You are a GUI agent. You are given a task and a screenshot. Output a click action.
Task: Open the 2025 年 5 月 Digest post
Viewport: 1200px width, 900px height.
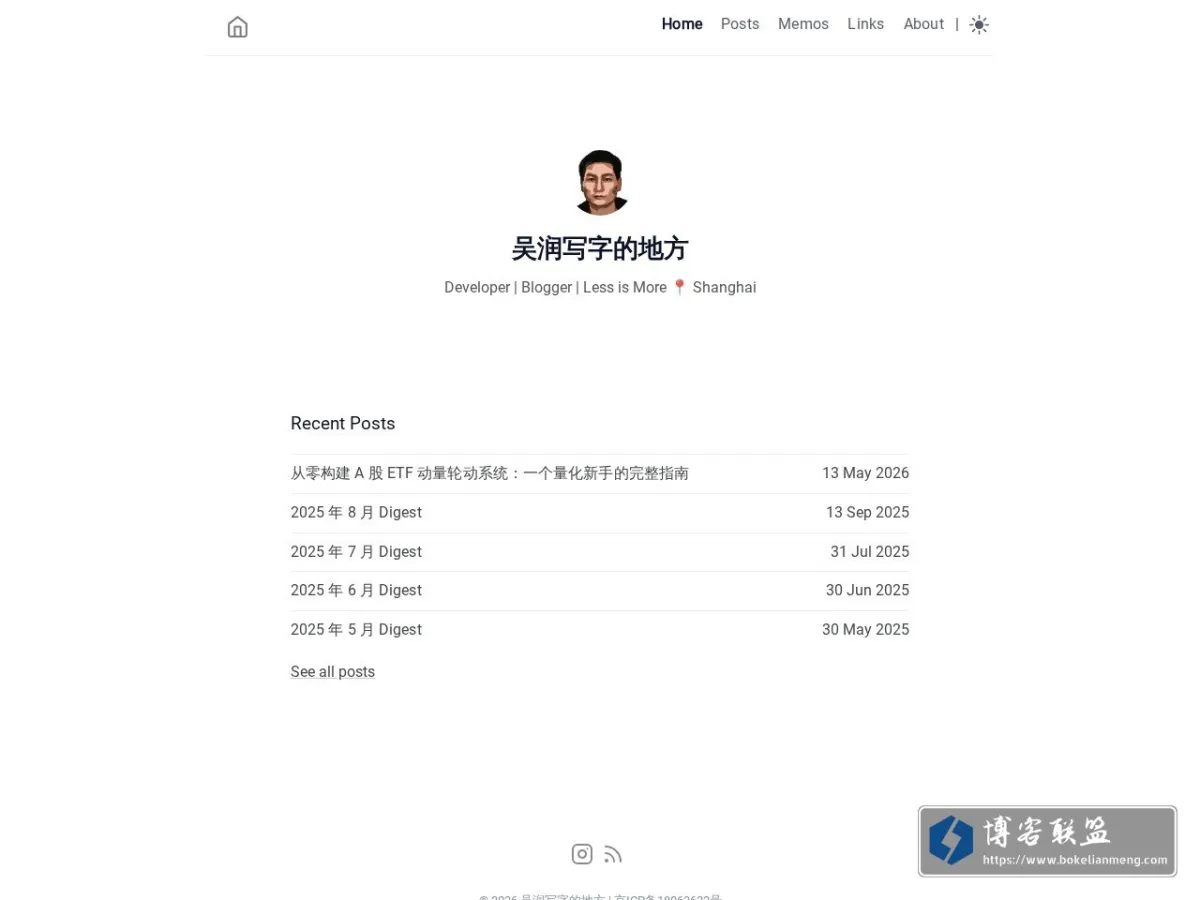point(356,629)
